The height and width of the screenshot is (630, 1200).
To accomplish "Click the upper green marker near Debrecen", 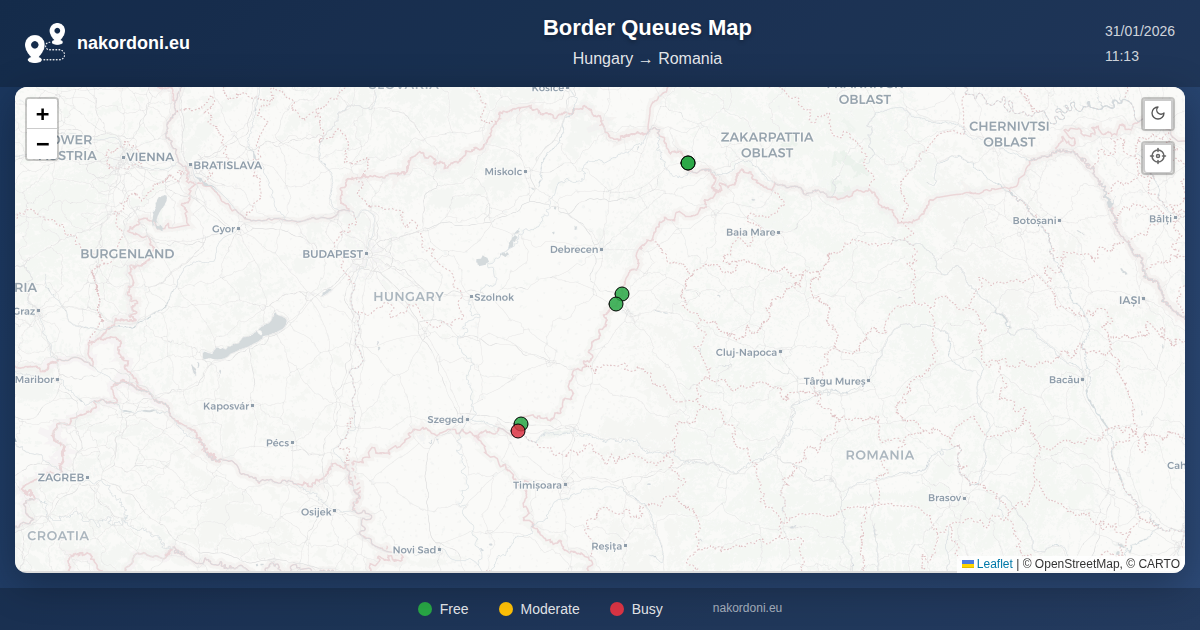I will click(622, 293).
